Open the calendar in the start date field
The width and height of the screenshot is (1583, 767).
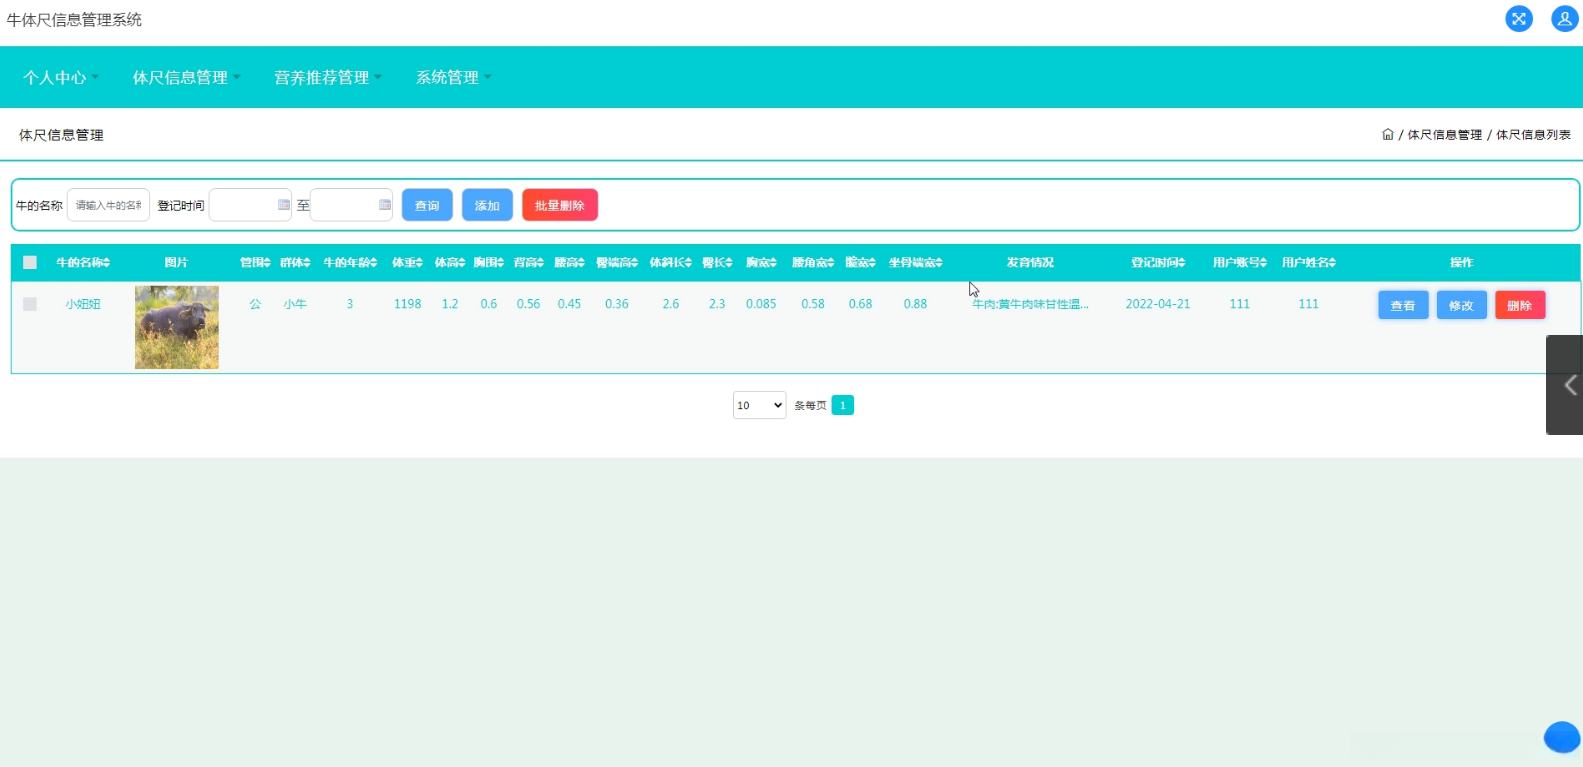pos(284,205)
